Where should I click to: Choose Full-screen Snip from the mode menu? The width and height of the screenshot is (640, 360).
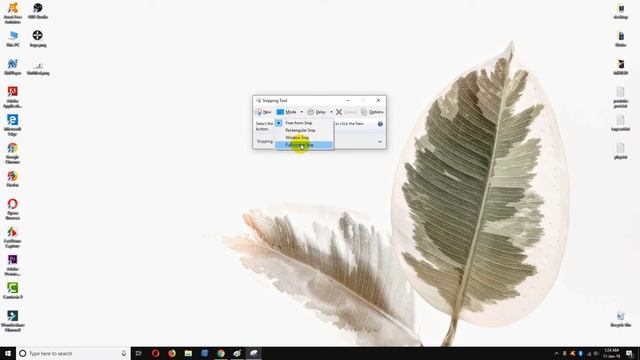tap(304, 145)
